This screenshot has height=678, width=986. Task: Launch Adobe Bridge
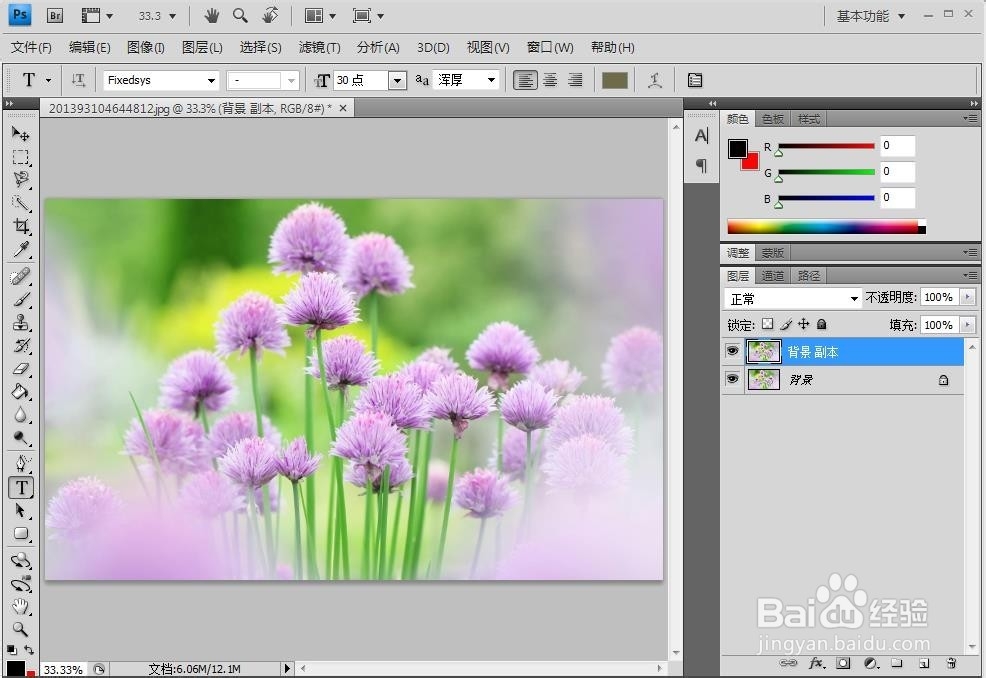click(x=55, y=16)
